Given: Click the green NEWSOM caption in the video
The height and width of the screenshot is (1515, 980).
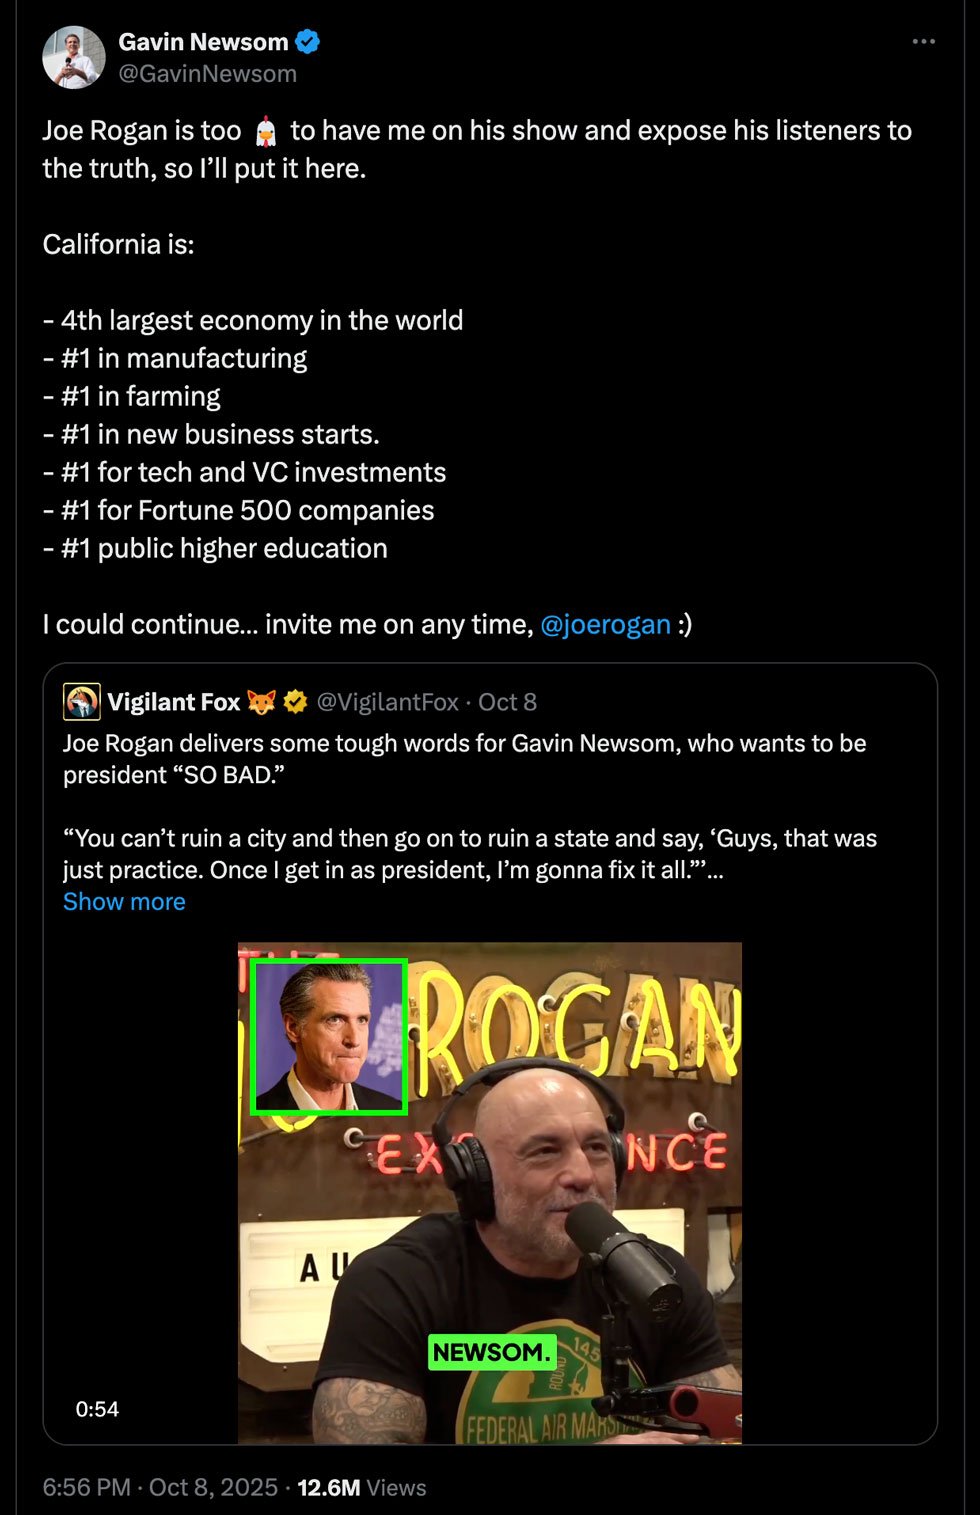Looking at the screenshot, I should (x=491, y=1352).
